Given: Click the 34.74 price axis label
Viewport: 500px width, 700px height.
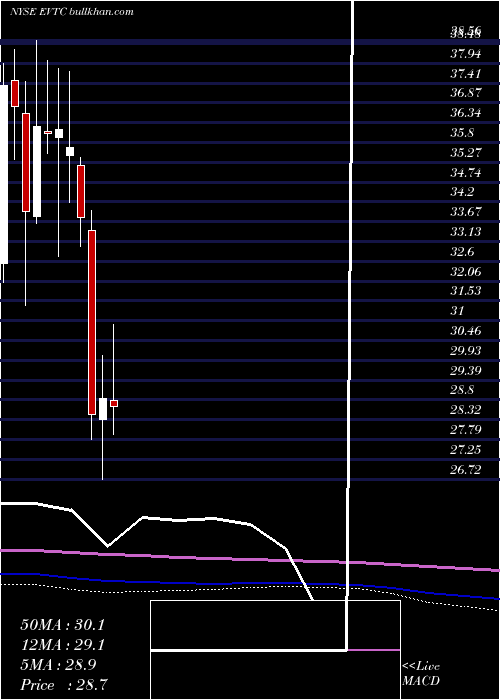Looking at the screenshot, I should pyautogui.click(x=466, y=172).
